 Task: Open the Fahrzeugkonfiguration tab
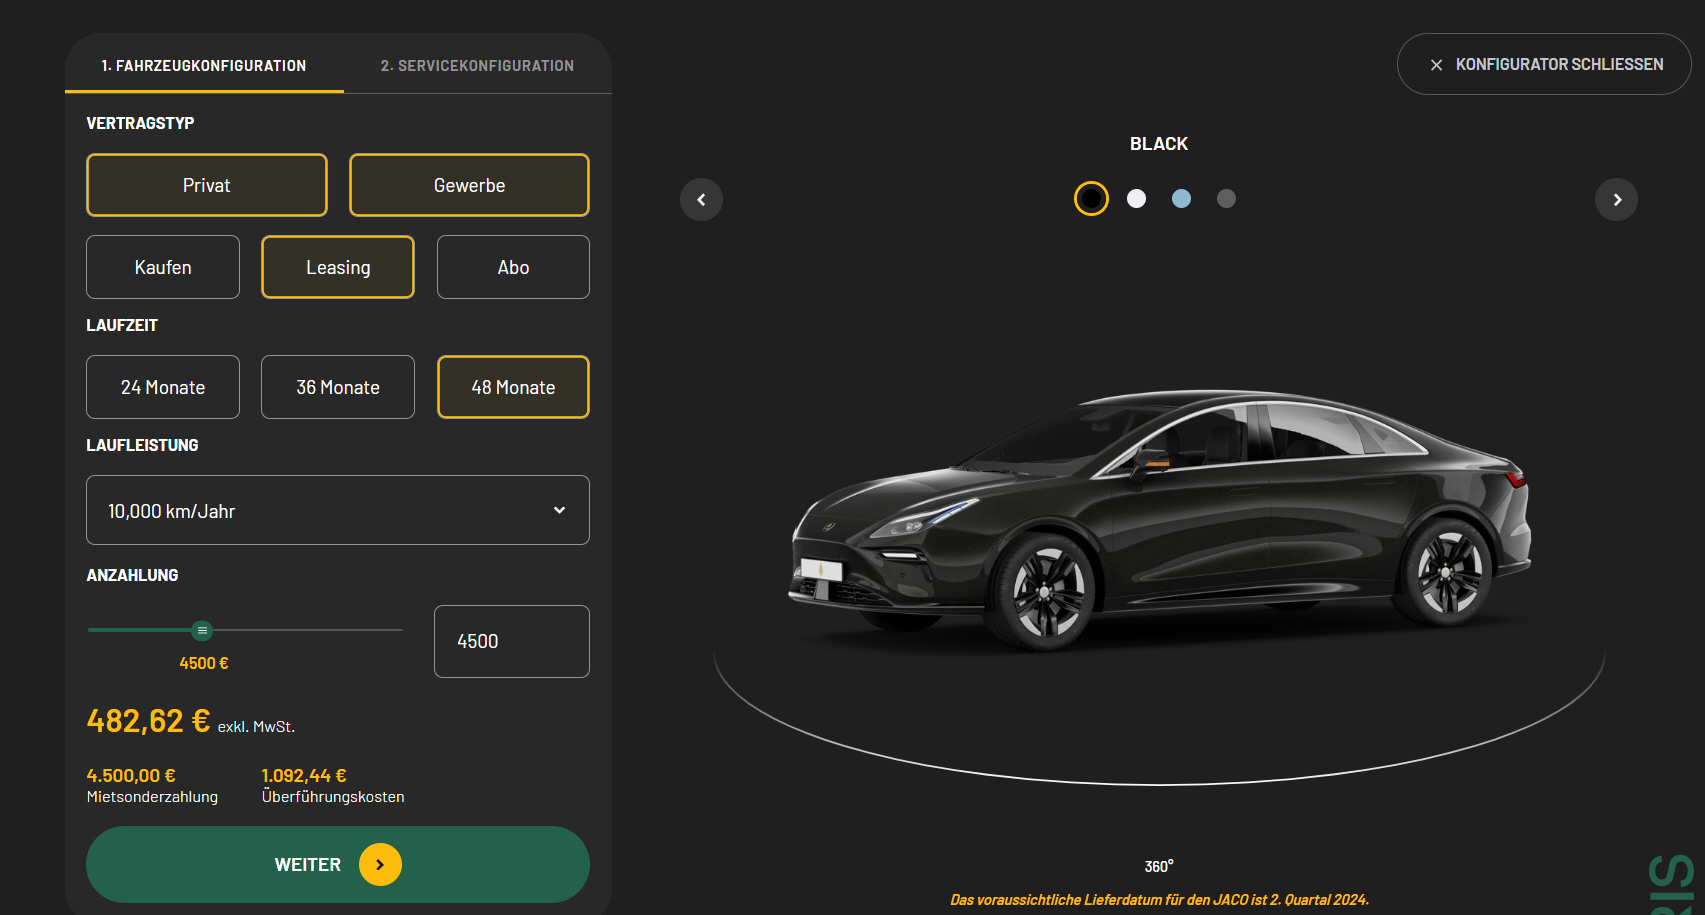(x=204, y=66)
